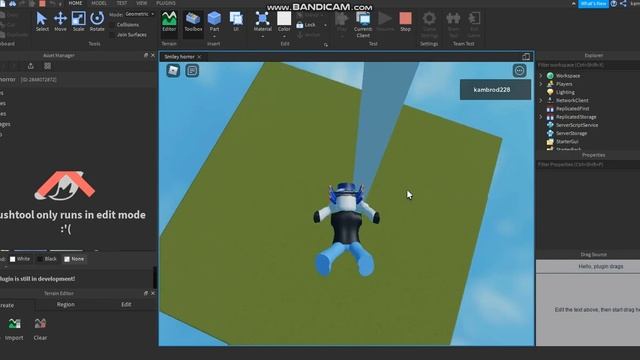Open the UI insert tool
Viewport: 640px width, 360px height.
pos(236,22)
